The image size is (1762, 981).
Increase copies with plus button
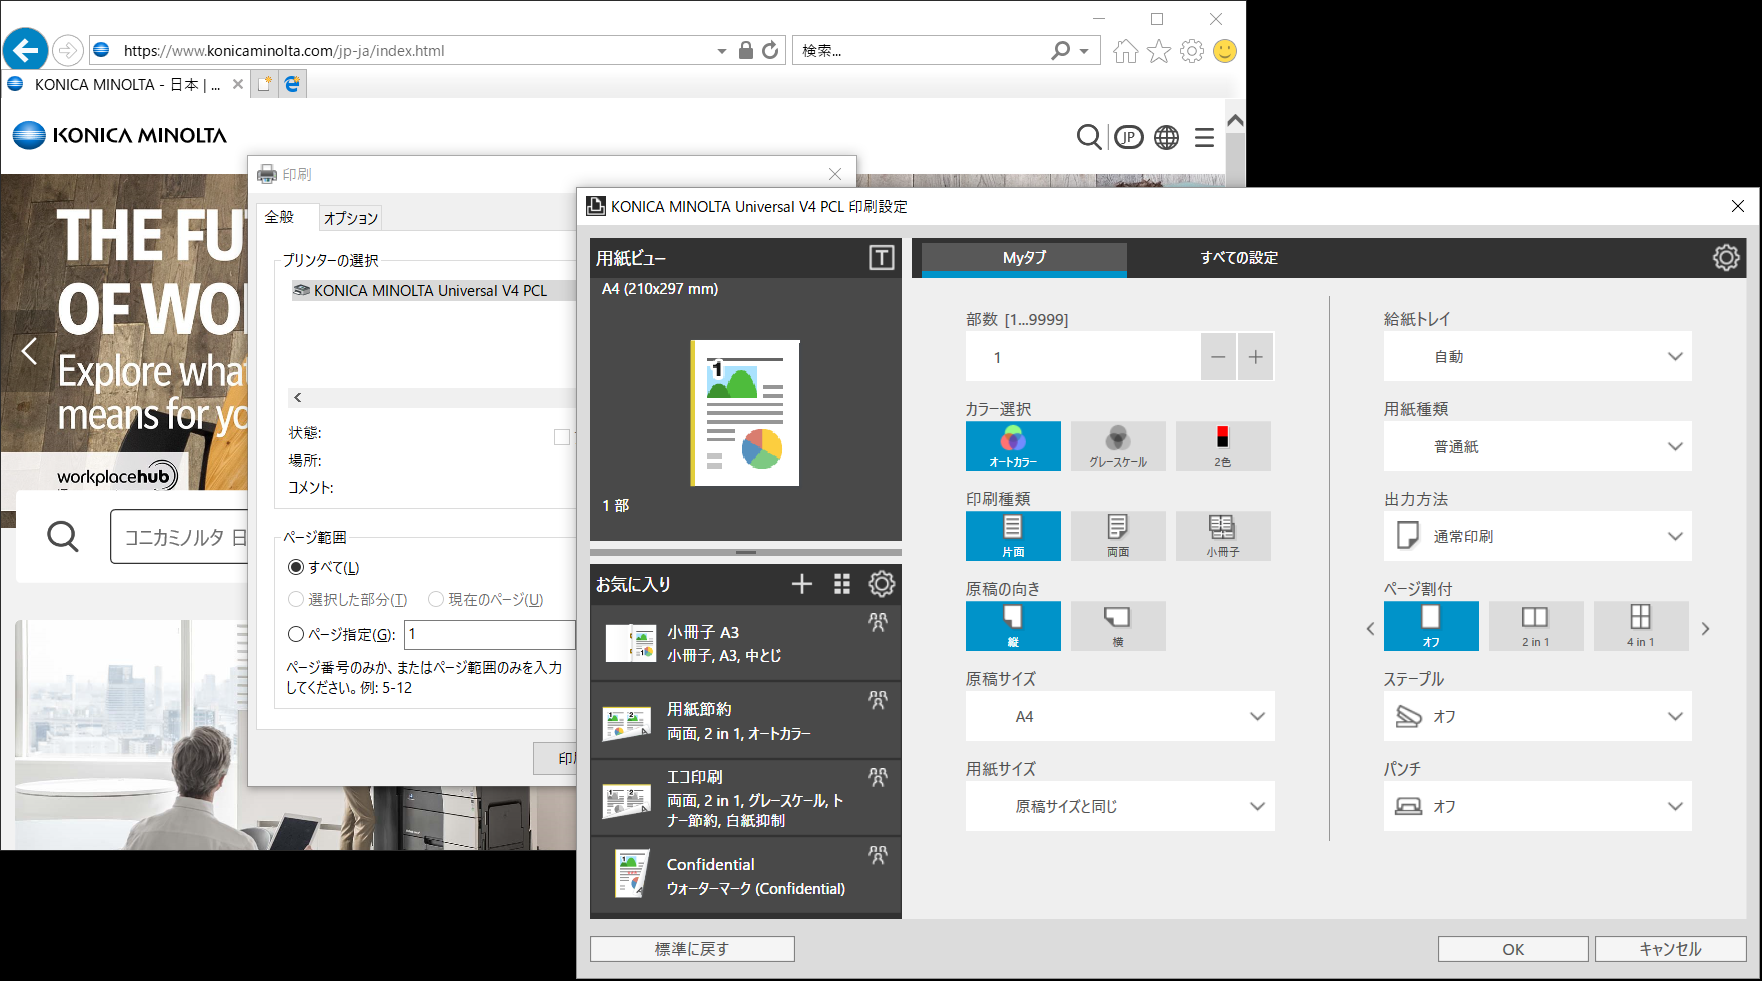tap(1256, 357)
